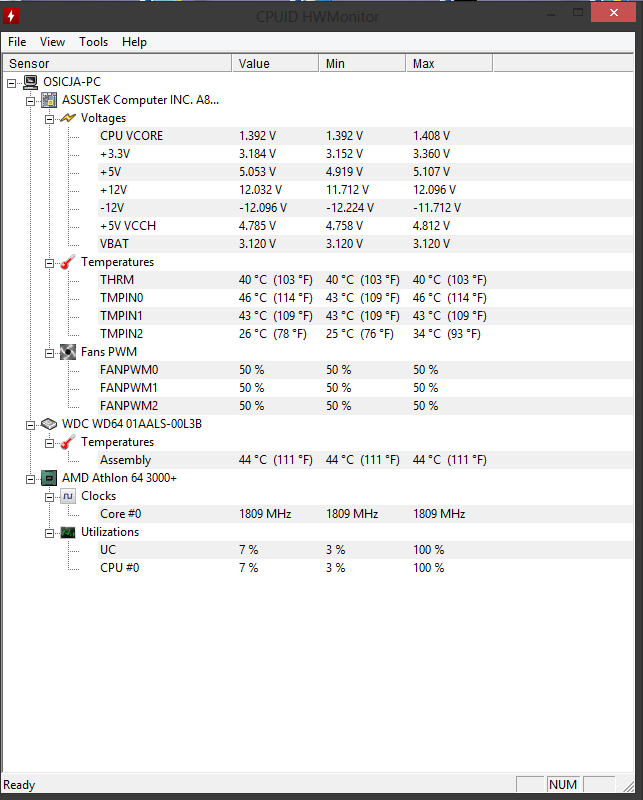Click the ASUSTeK motherboard icon

pyautogui.click(x=49, y=100)
